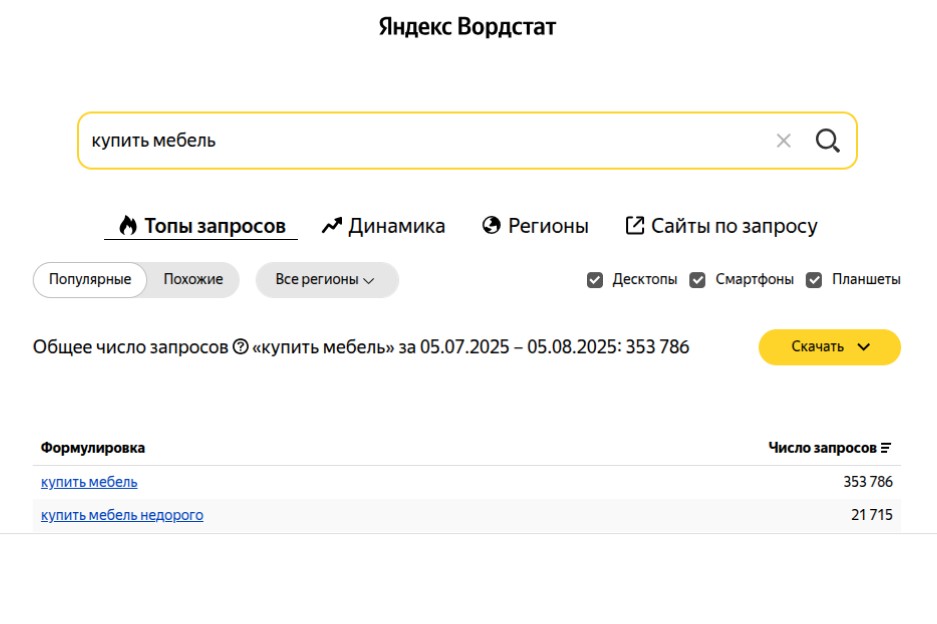Uncheck the Планшеты checkbox

tap(814, 280)
